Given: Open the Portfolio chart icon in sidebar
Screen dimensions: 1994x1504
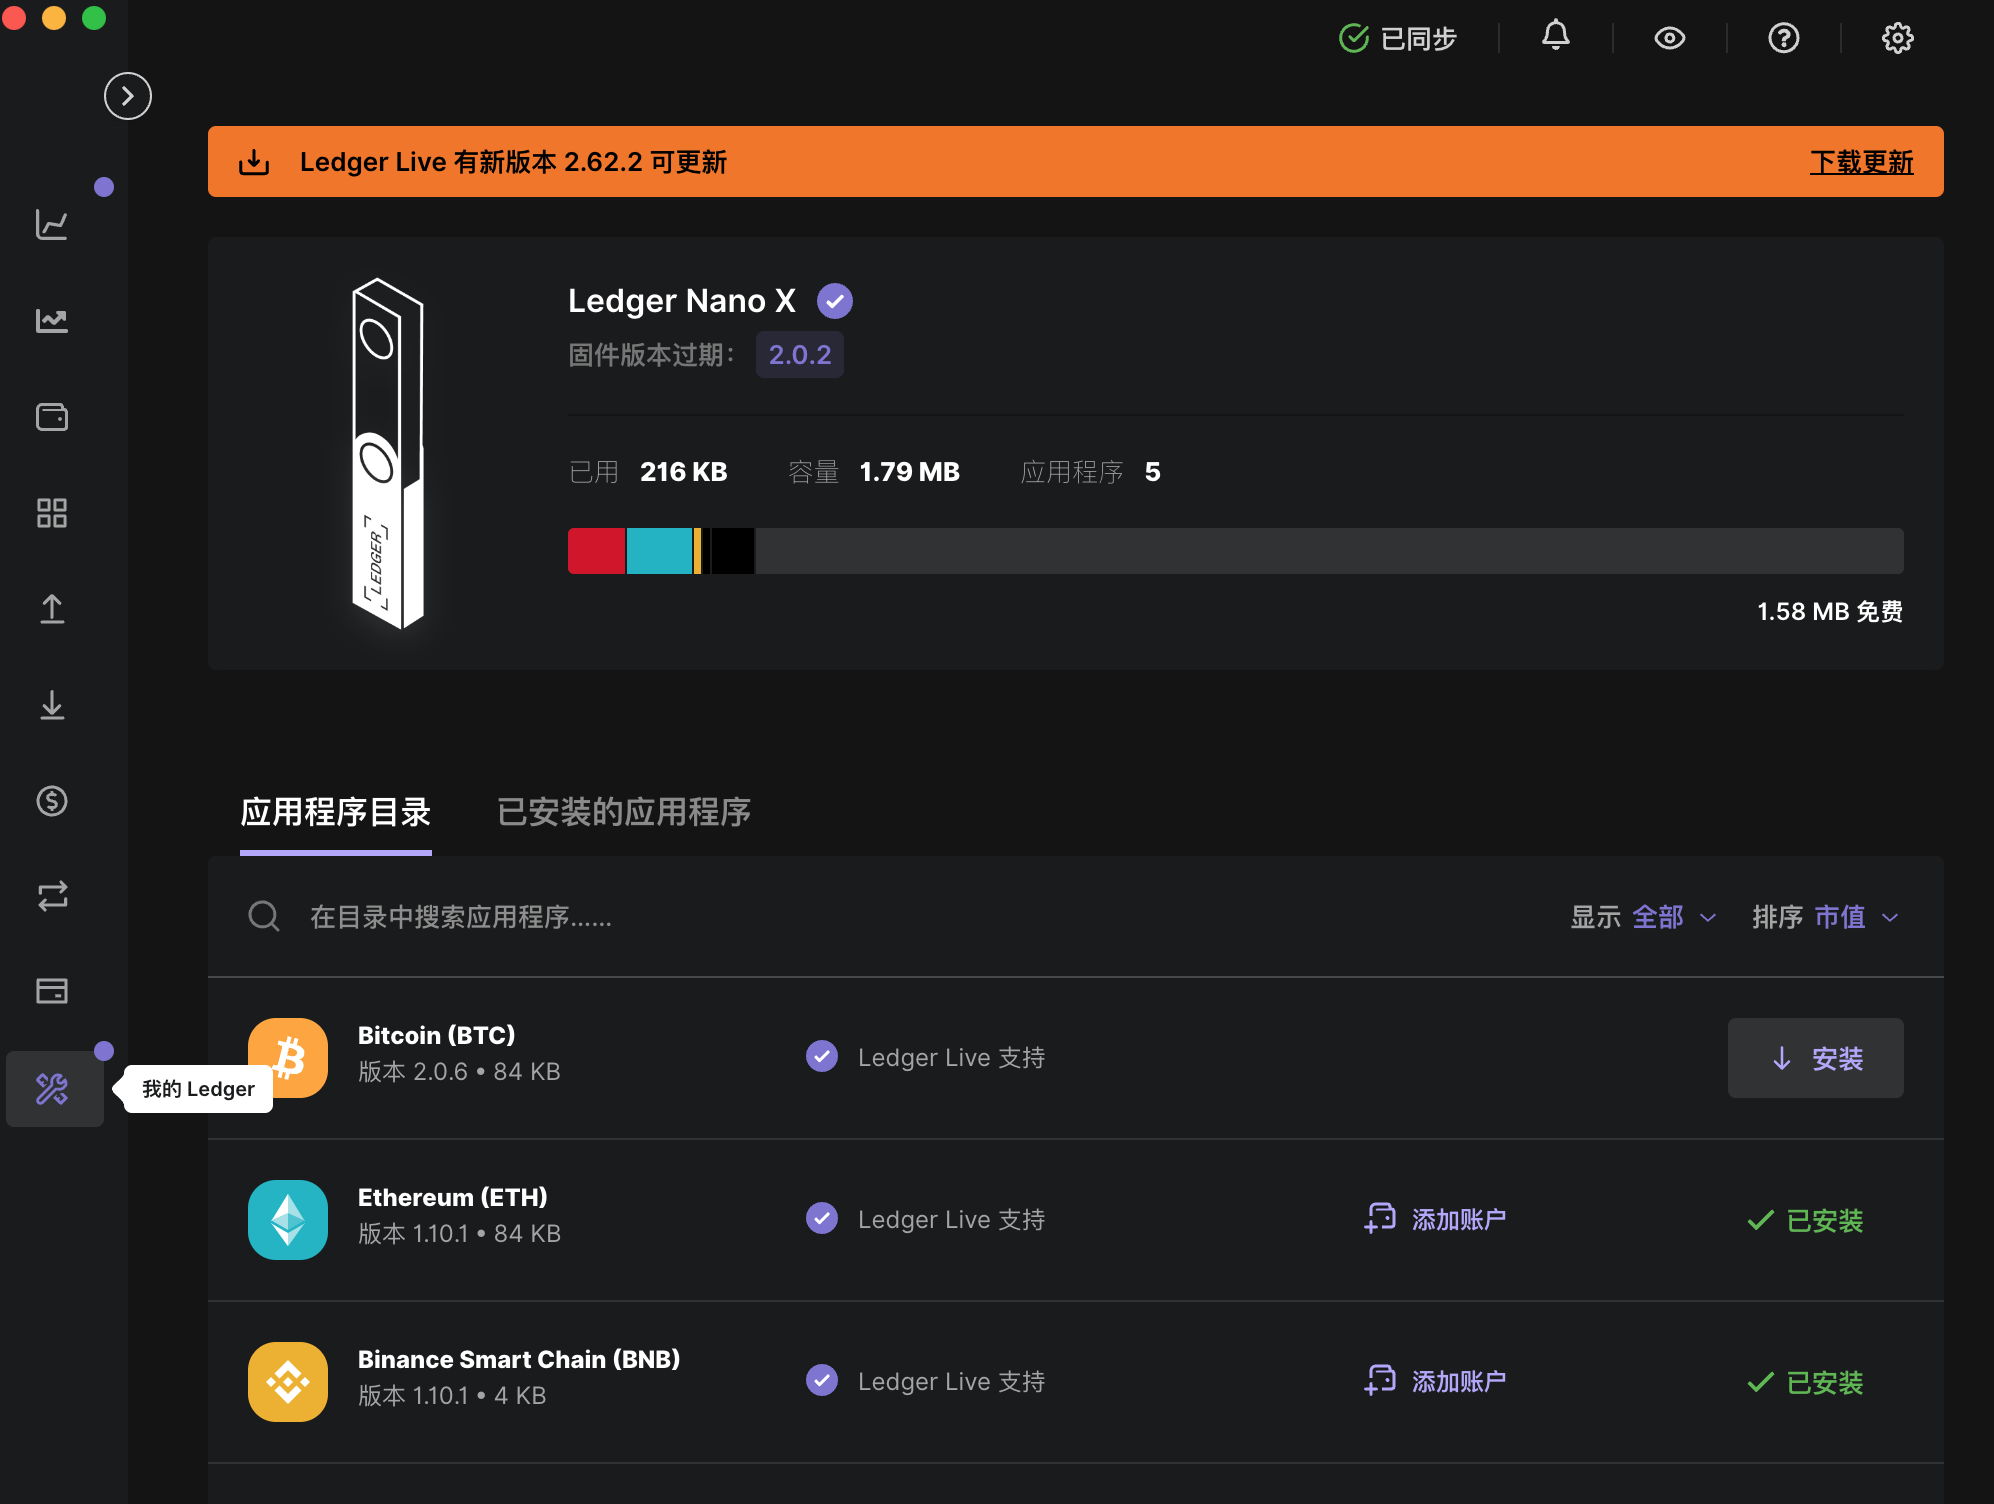Looking at the screenshot, I should tap(52, 224).
